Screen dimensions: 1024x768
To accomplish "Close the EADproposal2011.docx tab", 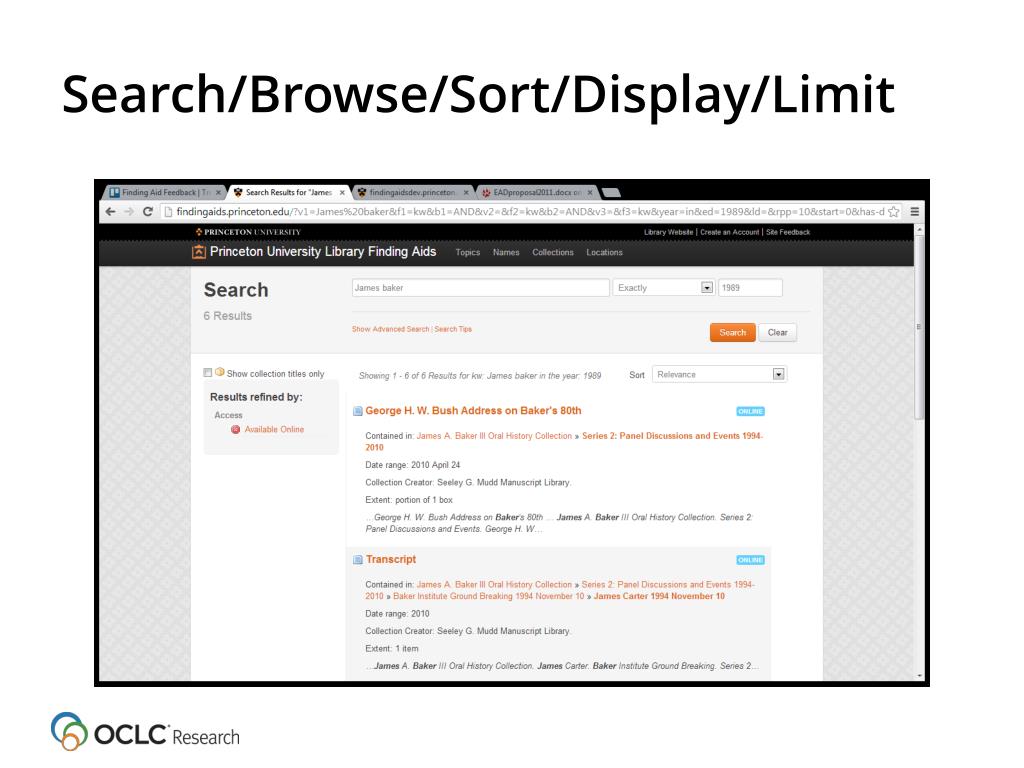I will pyautogui.click(x=590, y=193).
